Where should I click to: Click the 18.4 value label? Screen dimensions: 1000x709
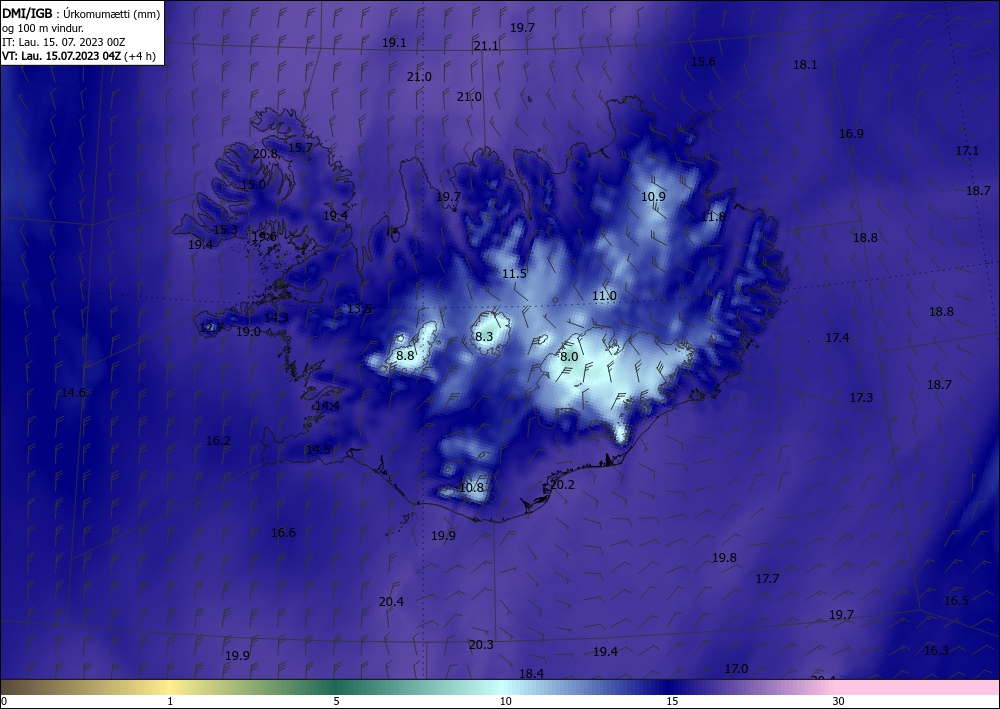pos(531,674)
